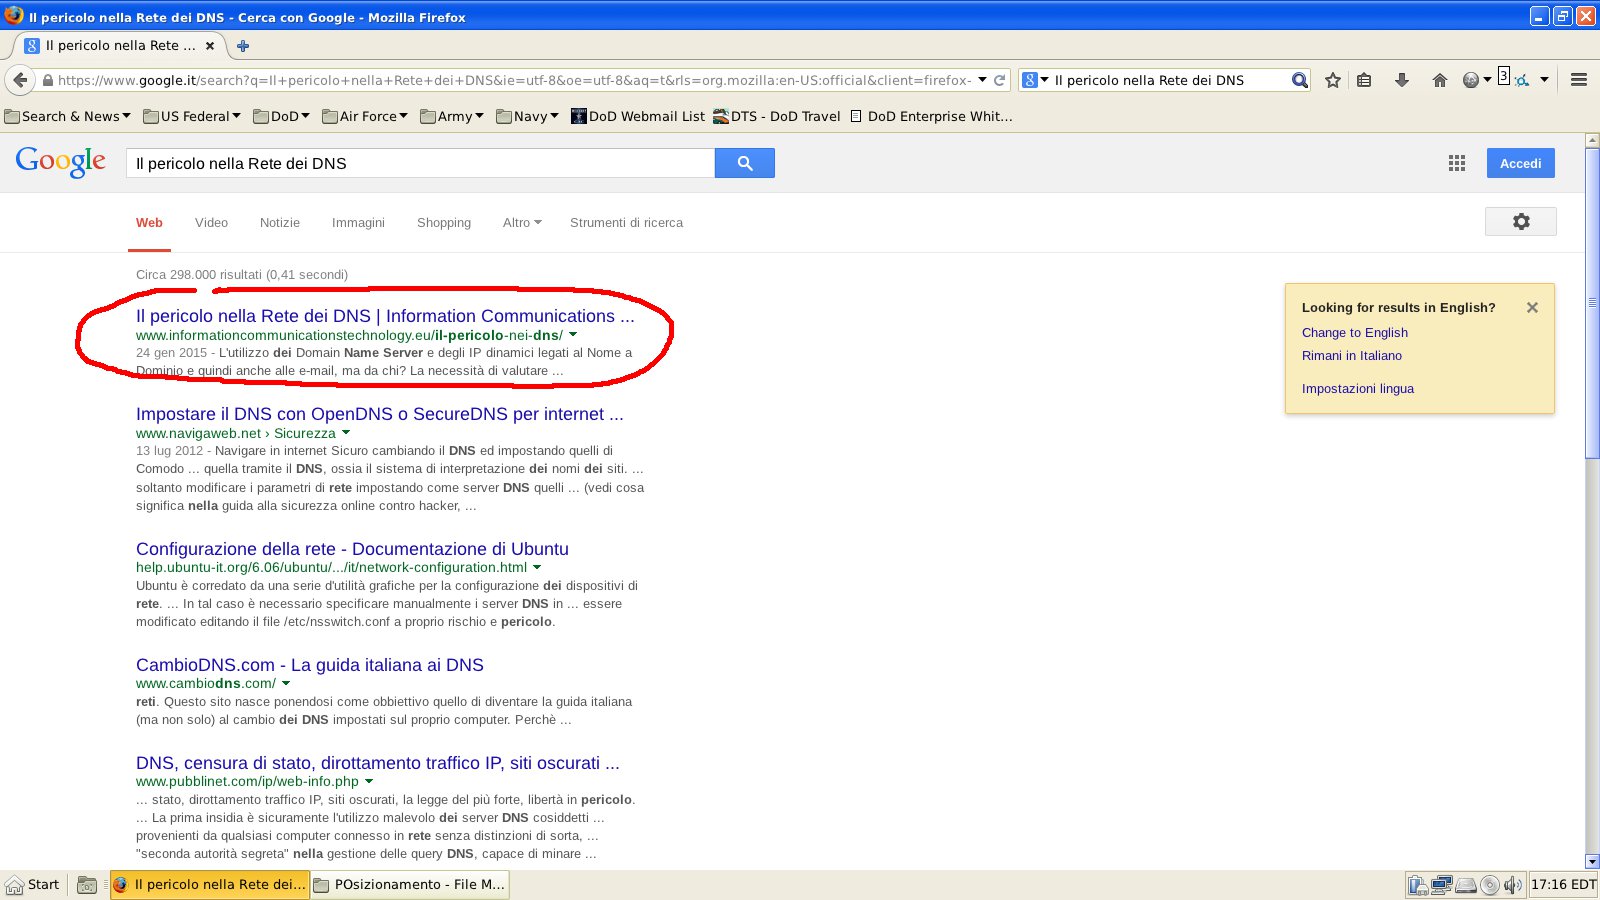Switch to the Immagini tab
Viewport: 1600px width, 900px height.
[358, 222]
